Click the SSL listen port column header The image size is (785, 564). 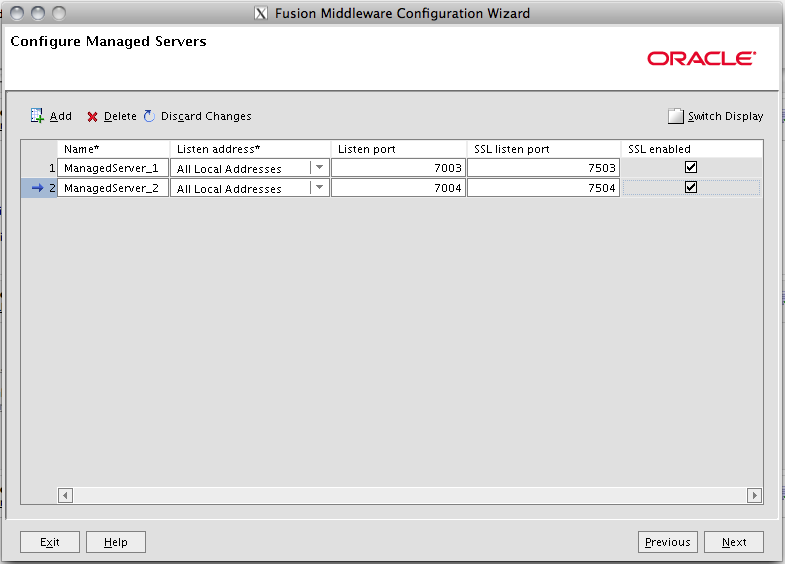(x=544, y=149)
